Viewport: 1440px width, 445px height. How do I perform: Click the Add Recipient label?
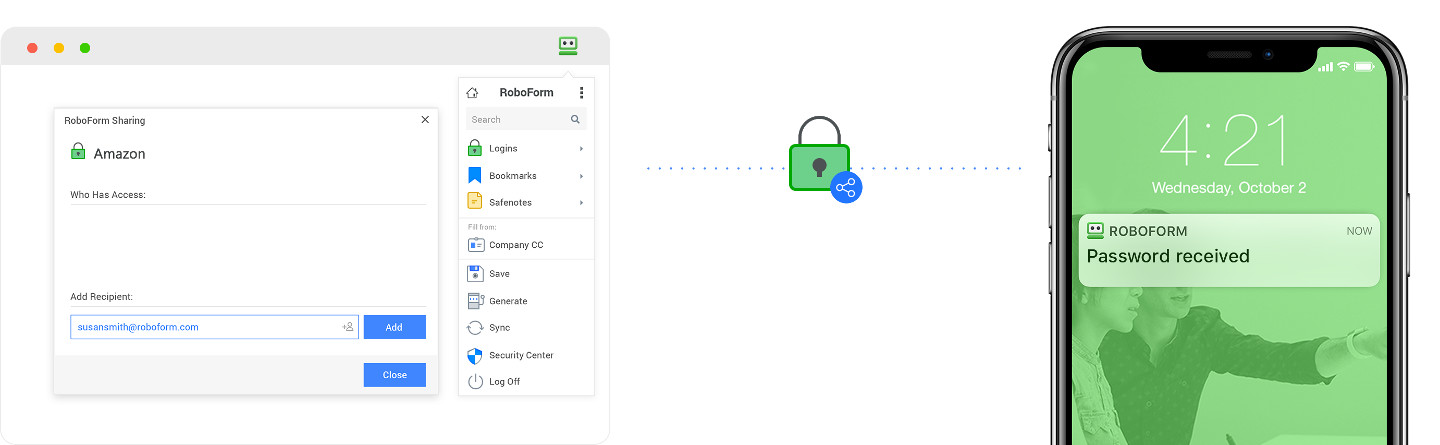click(x=101, y=297)
